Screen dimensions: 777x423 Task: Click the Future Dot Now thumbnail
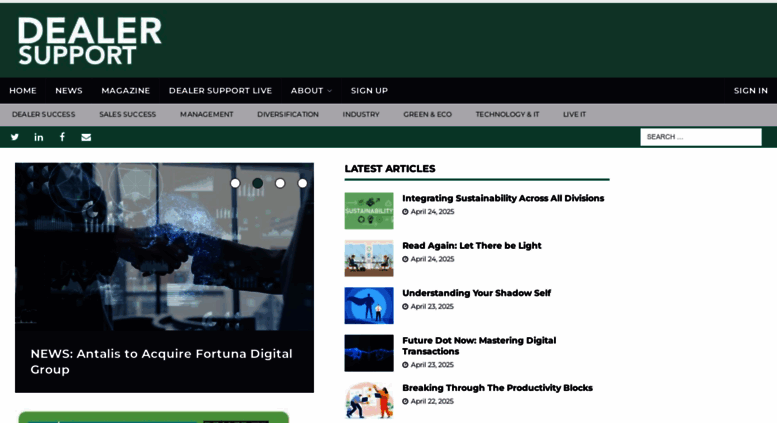369,353
